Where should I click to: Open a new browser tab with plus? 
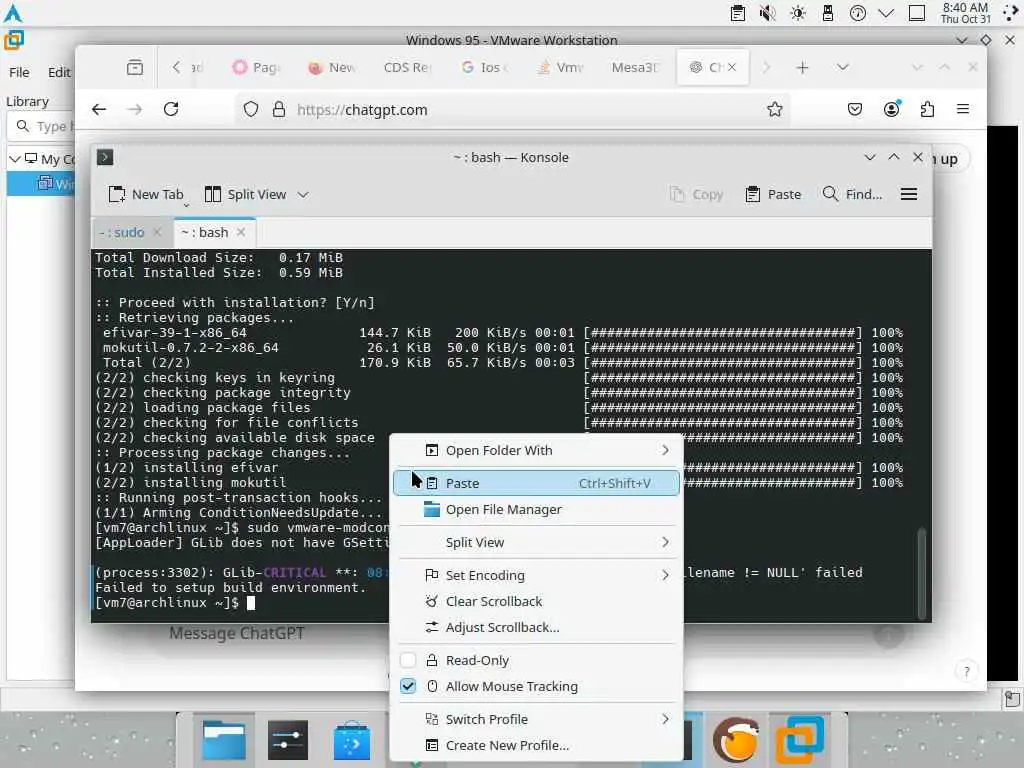(x=803, y=67)
